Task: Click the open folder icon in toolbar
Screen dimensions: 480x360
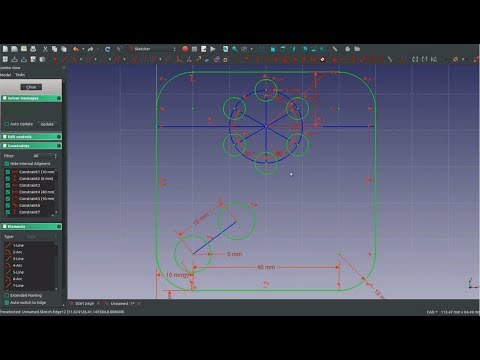Action: pos(357,49)
